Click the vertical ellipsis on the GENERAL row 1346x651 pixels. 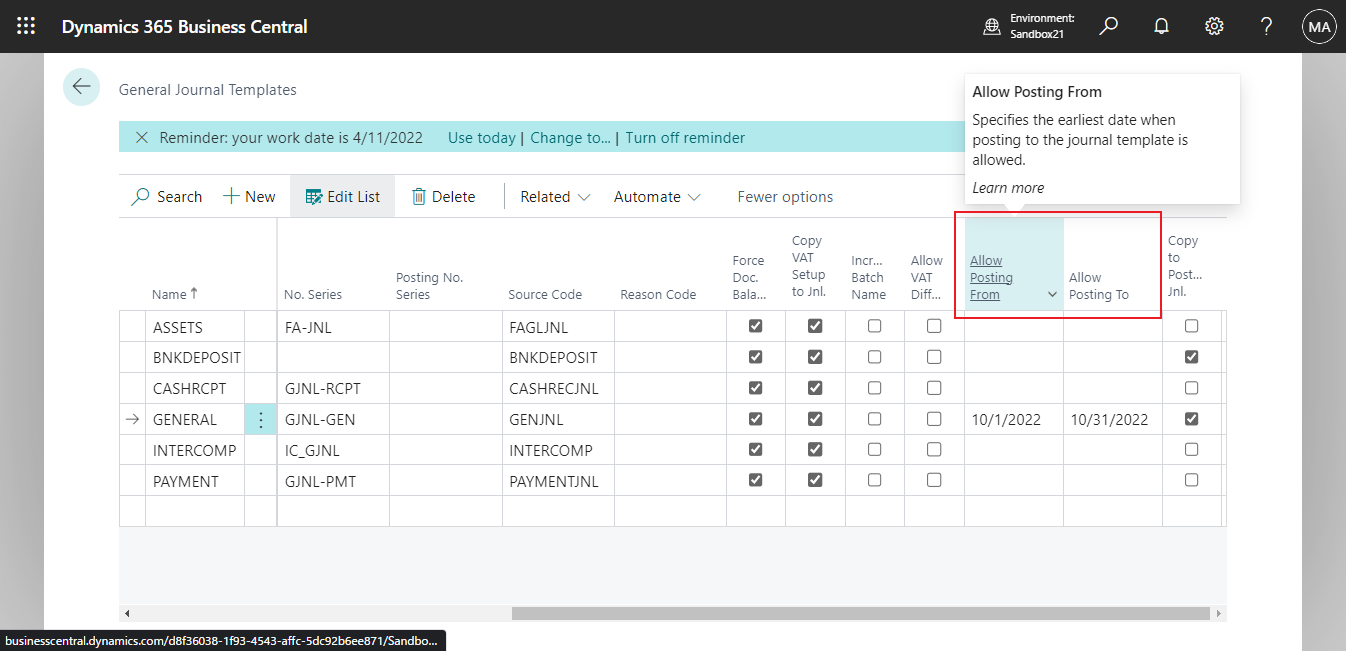click(x=261, y=419)
